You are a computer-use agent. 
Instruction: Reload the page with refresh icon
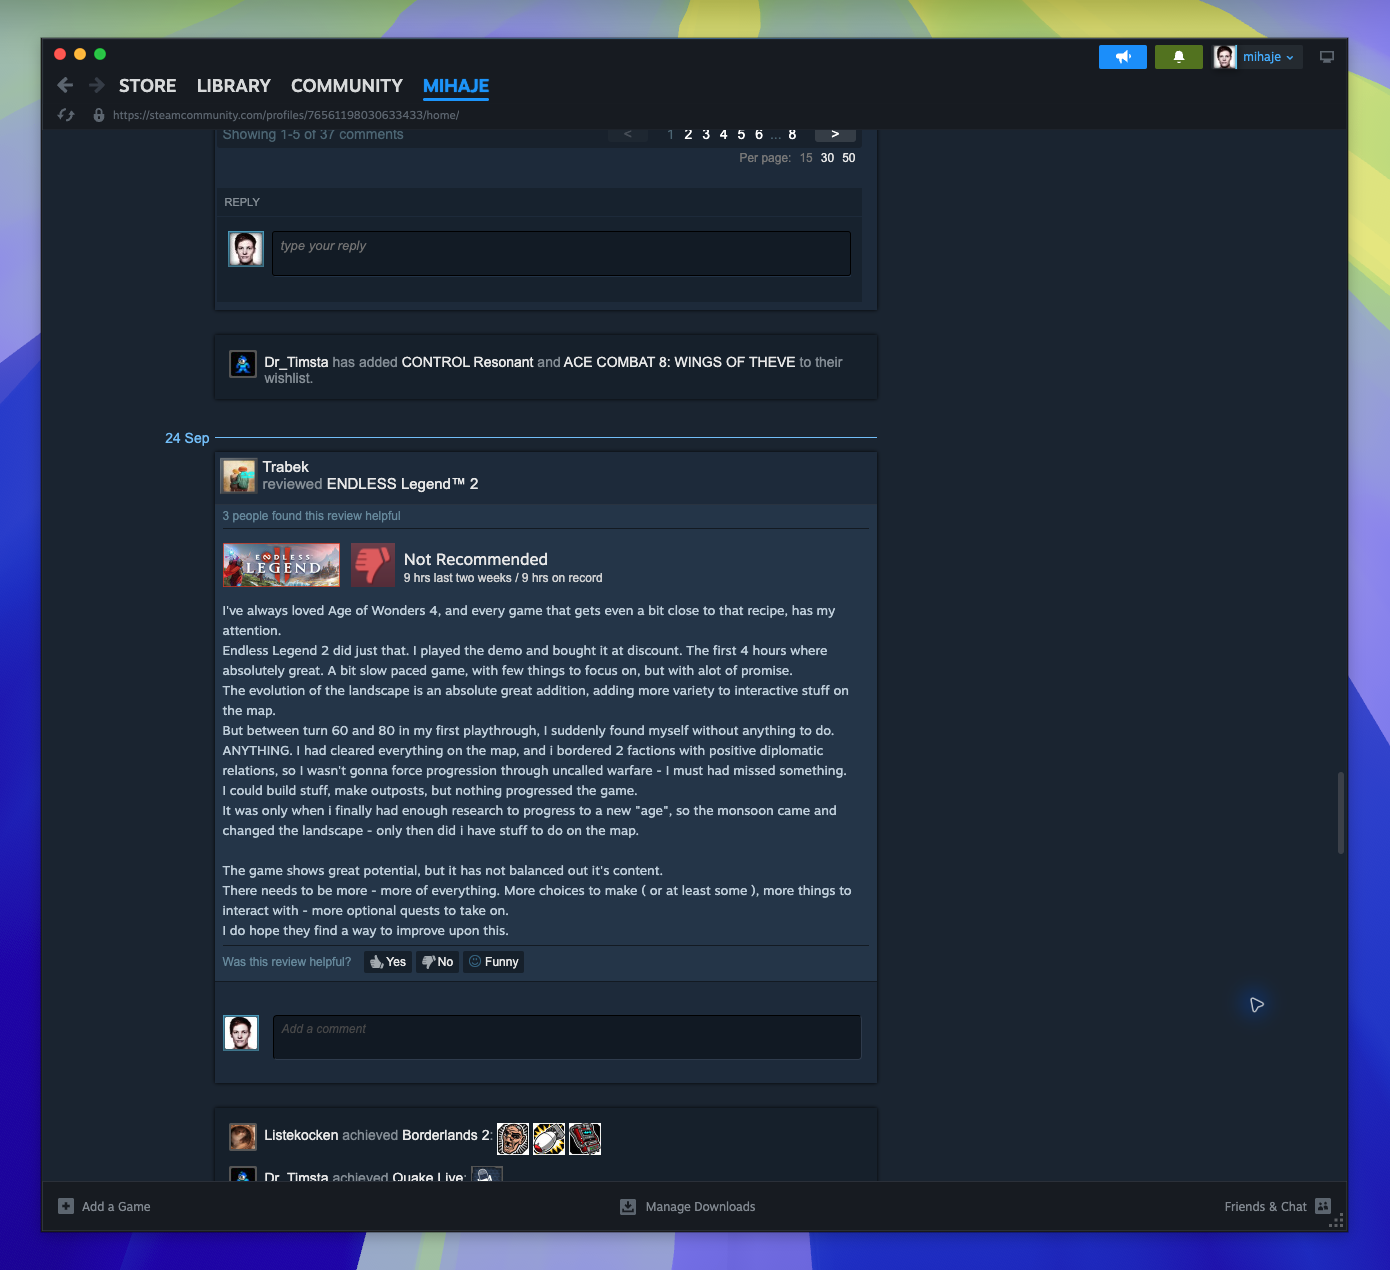tap(66, 115)
